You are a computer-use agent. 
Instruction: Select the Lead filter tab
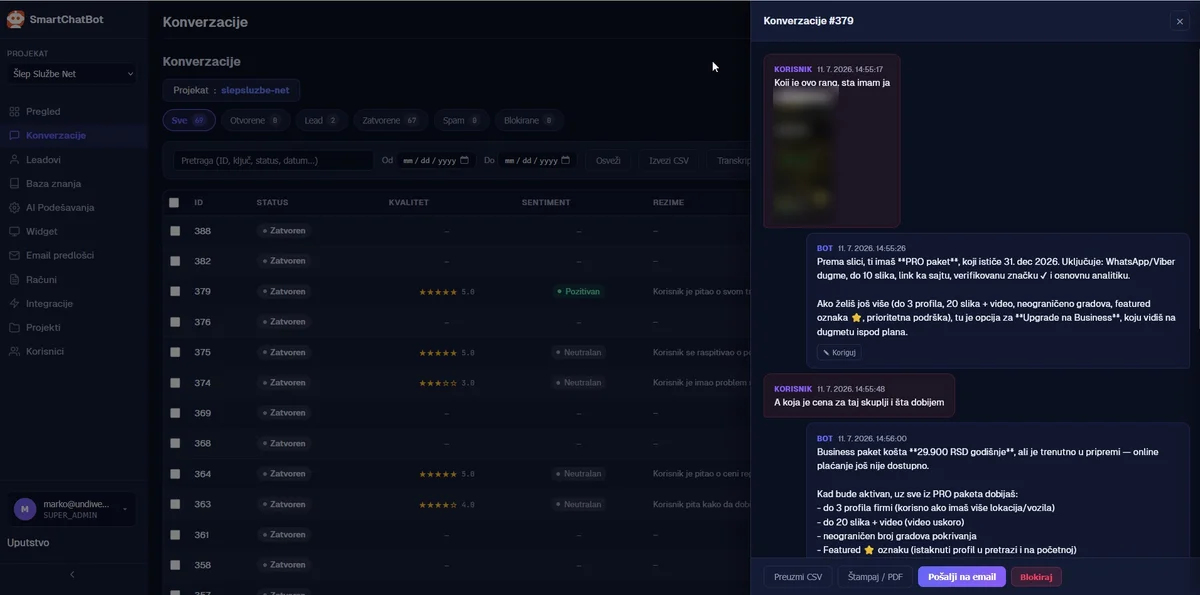pos(321,120)
